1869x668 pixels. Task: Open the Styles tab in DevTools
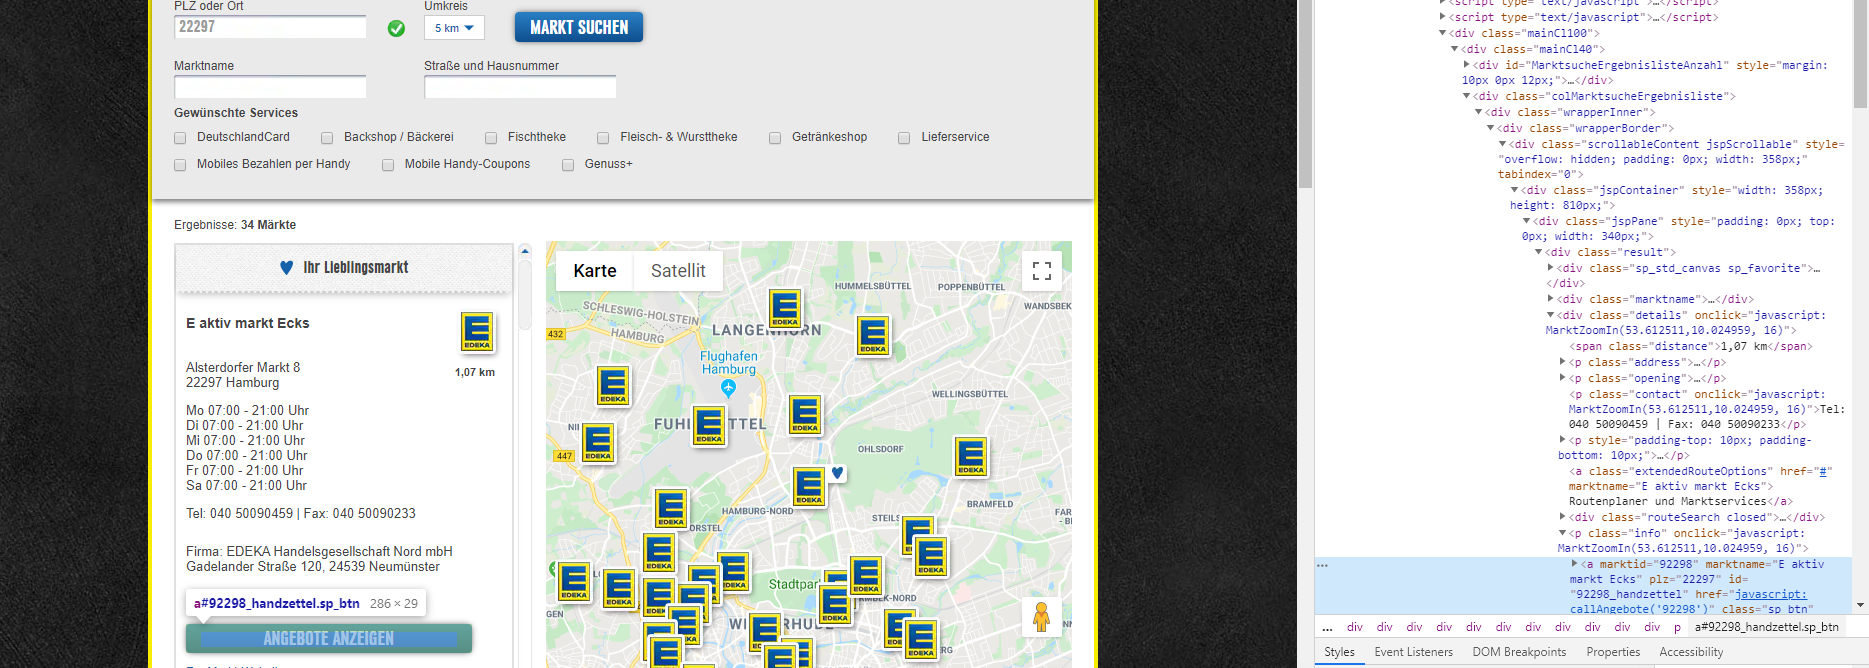[1339, 652]
